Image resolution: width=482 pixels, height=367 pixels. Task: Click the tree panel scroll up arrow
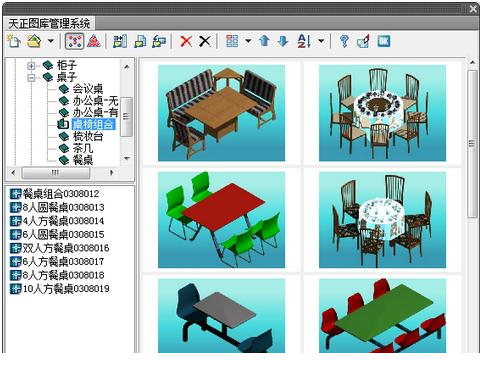point(127,66)
